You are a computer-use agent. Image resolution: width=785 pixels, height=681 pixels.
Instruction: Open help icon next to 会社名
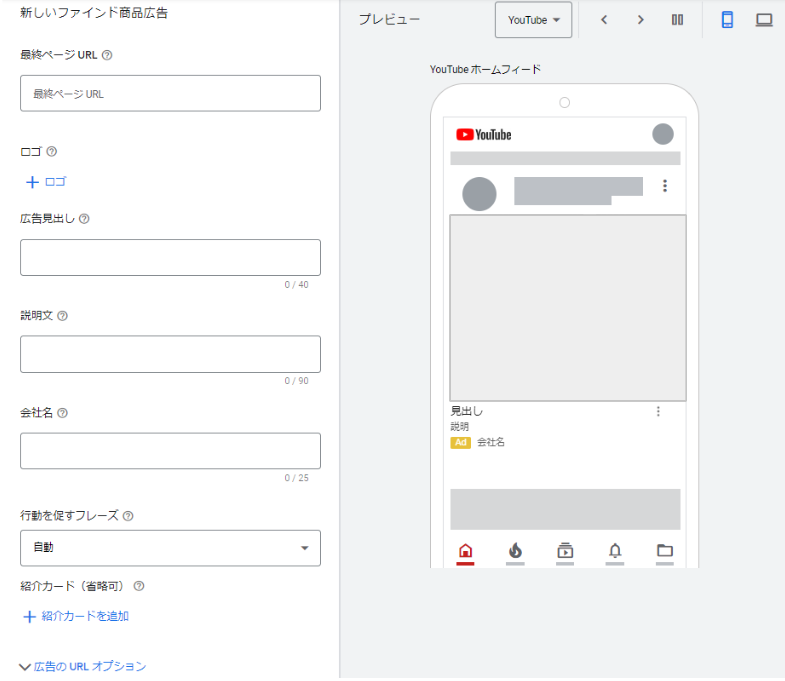[x=63, y=413]
